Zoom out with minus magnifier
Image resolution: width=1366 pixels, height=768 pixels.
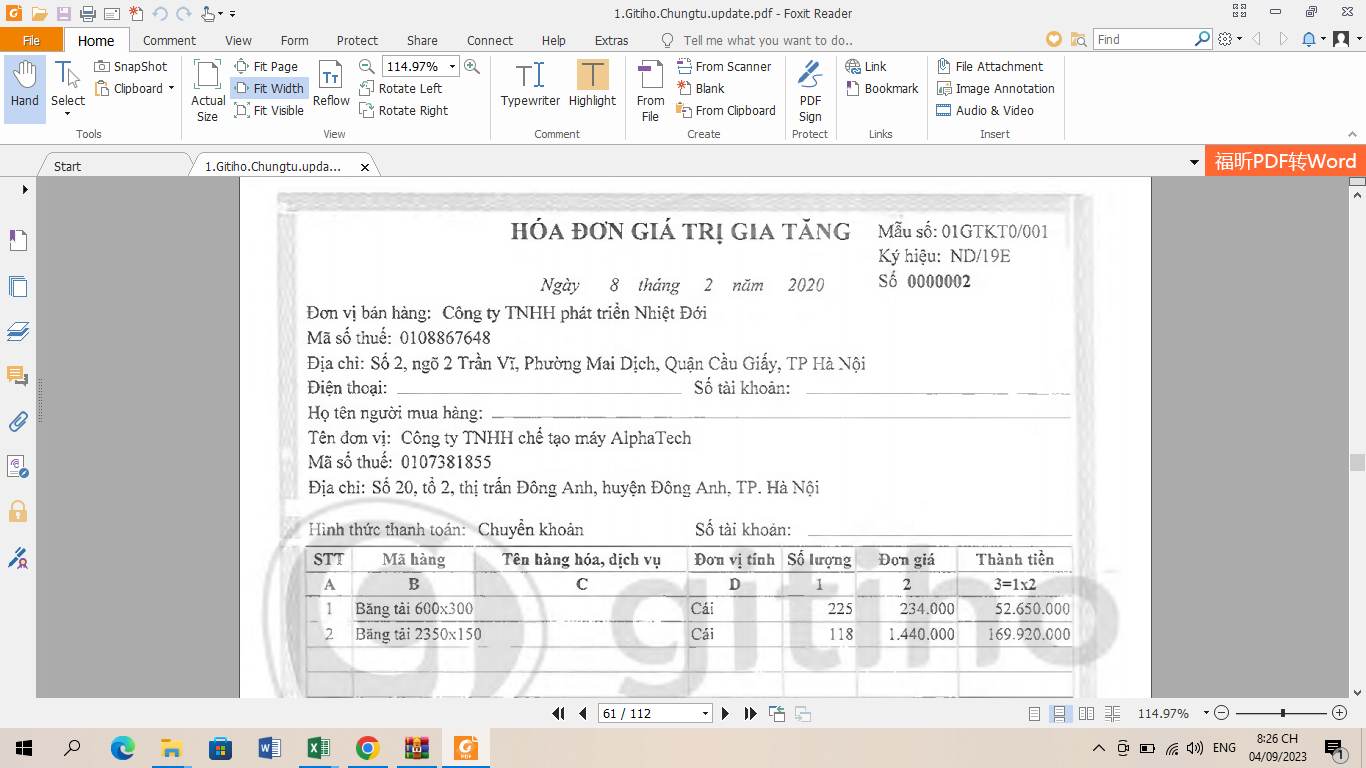coord(367,66)
